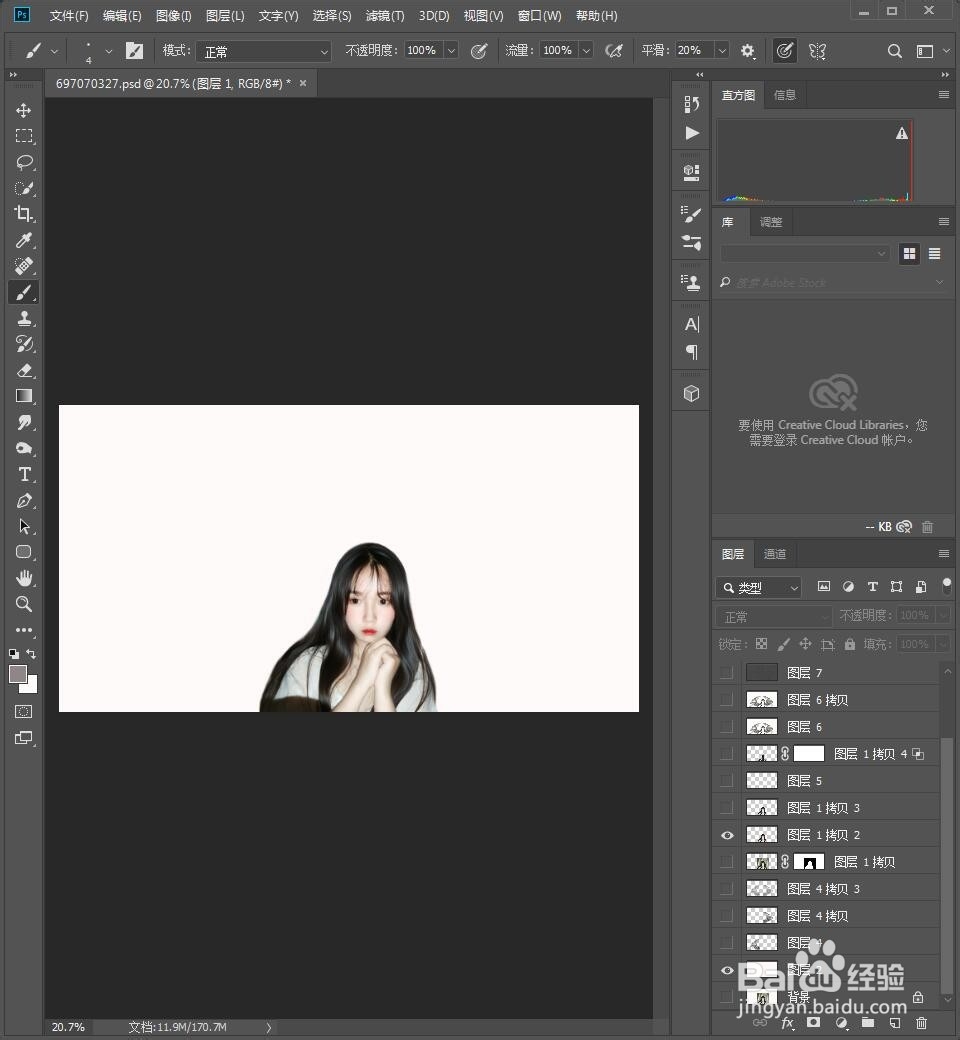Expand the 平滑 smoothing dropdown
The image size is (960, 1040).
723,50
